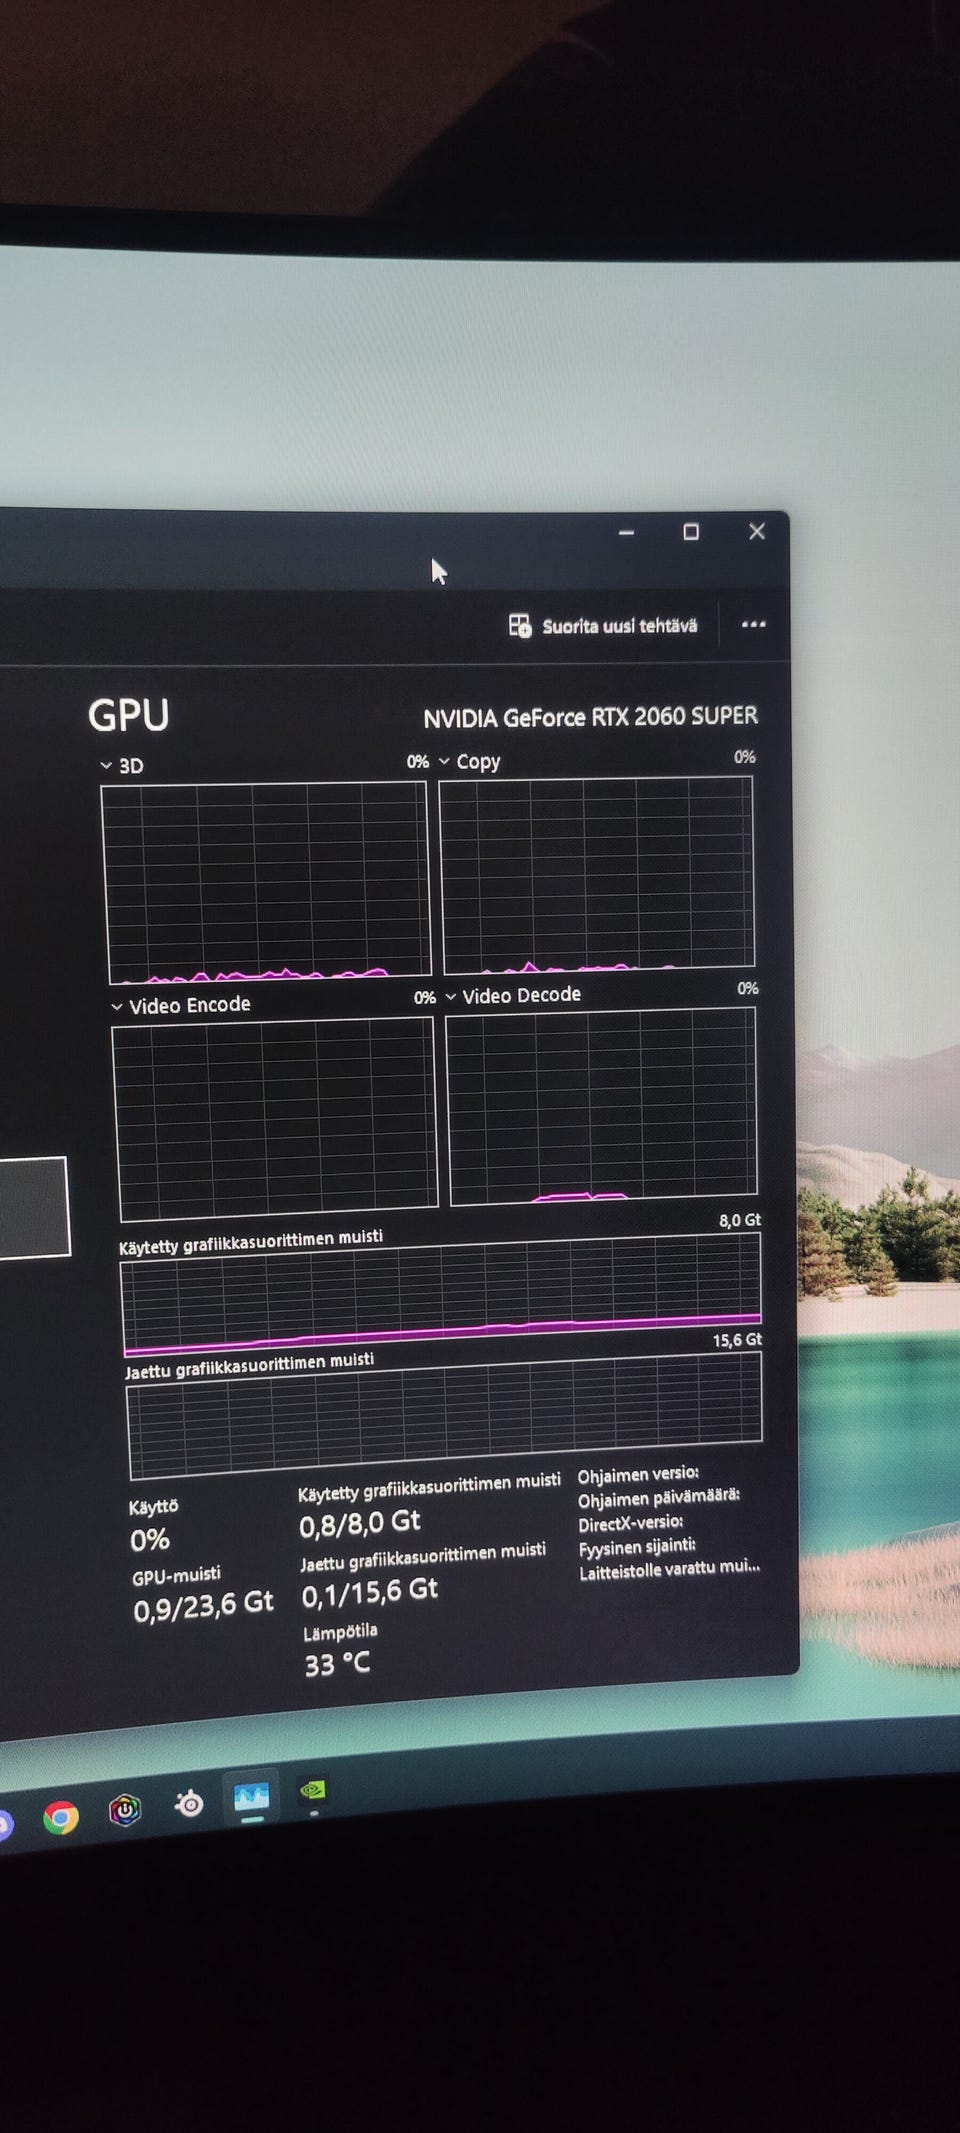Screen dimensions: 960x2133
Task: Click the 0,1/15,6 Gt shared memory value
Action: (x=370, y=1591)
